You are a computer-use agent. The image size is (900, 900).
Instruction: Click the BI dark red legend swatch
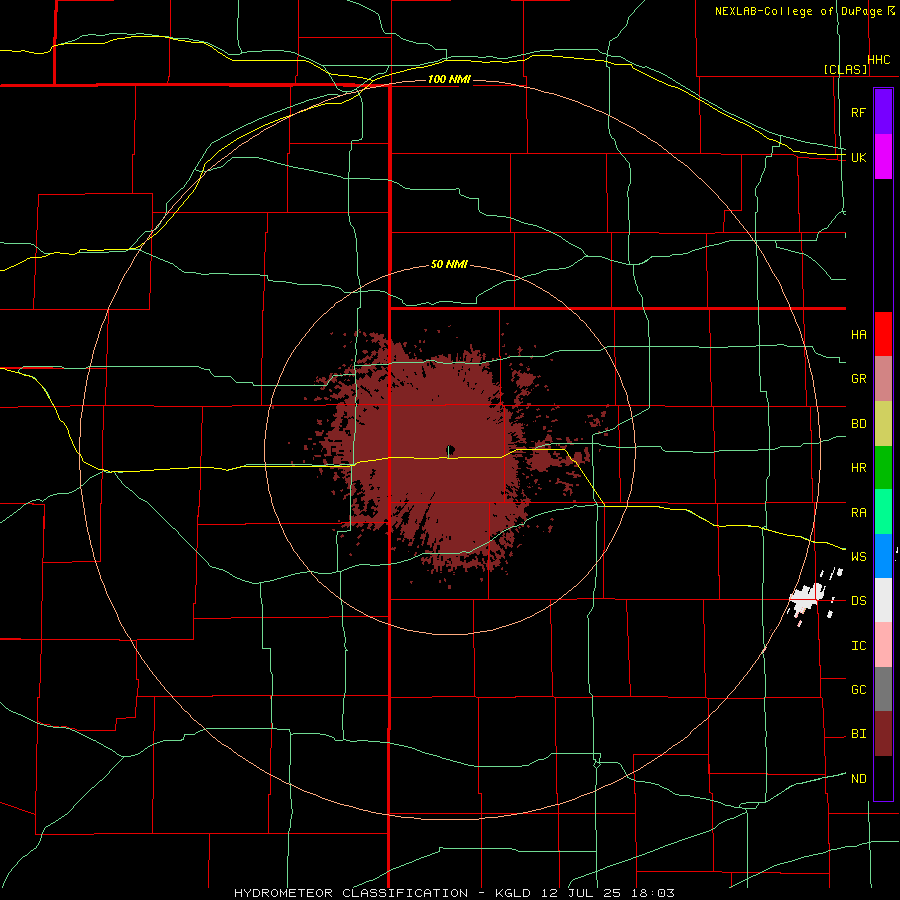[883, 734]
